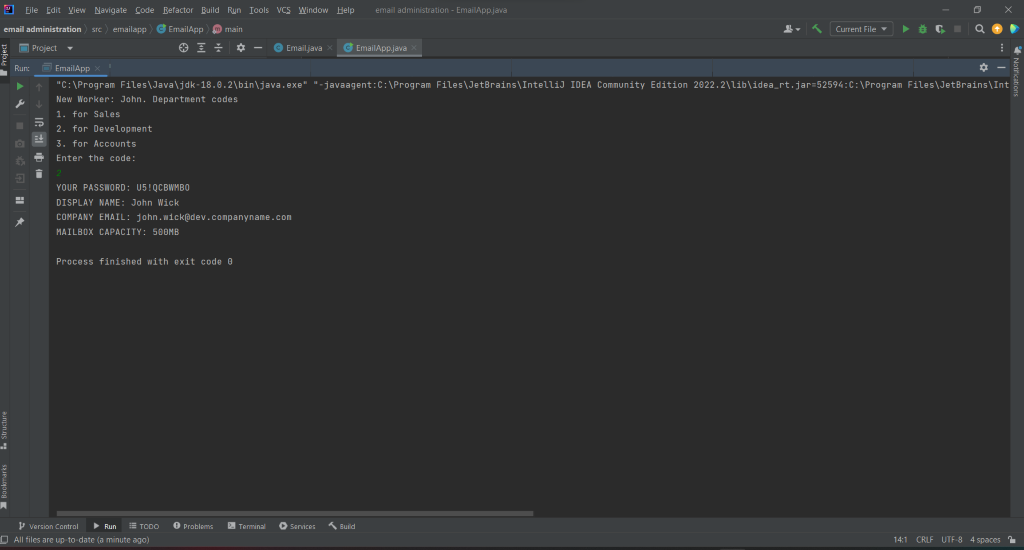
Task: Click the attach debugger bug icon in Run panel
Action: pos(20,161)
